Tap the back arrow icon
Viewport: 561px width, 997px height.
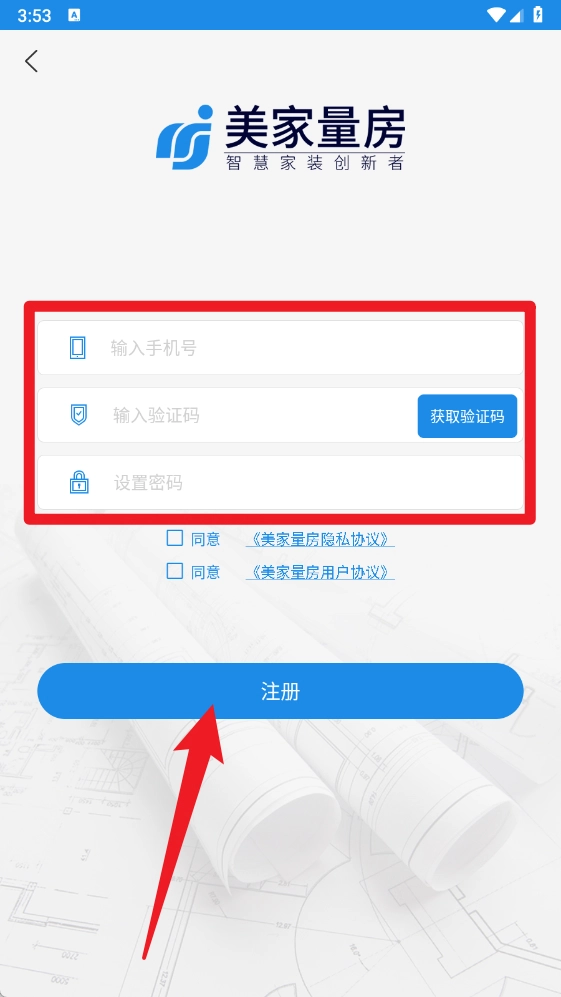[31, 61]
